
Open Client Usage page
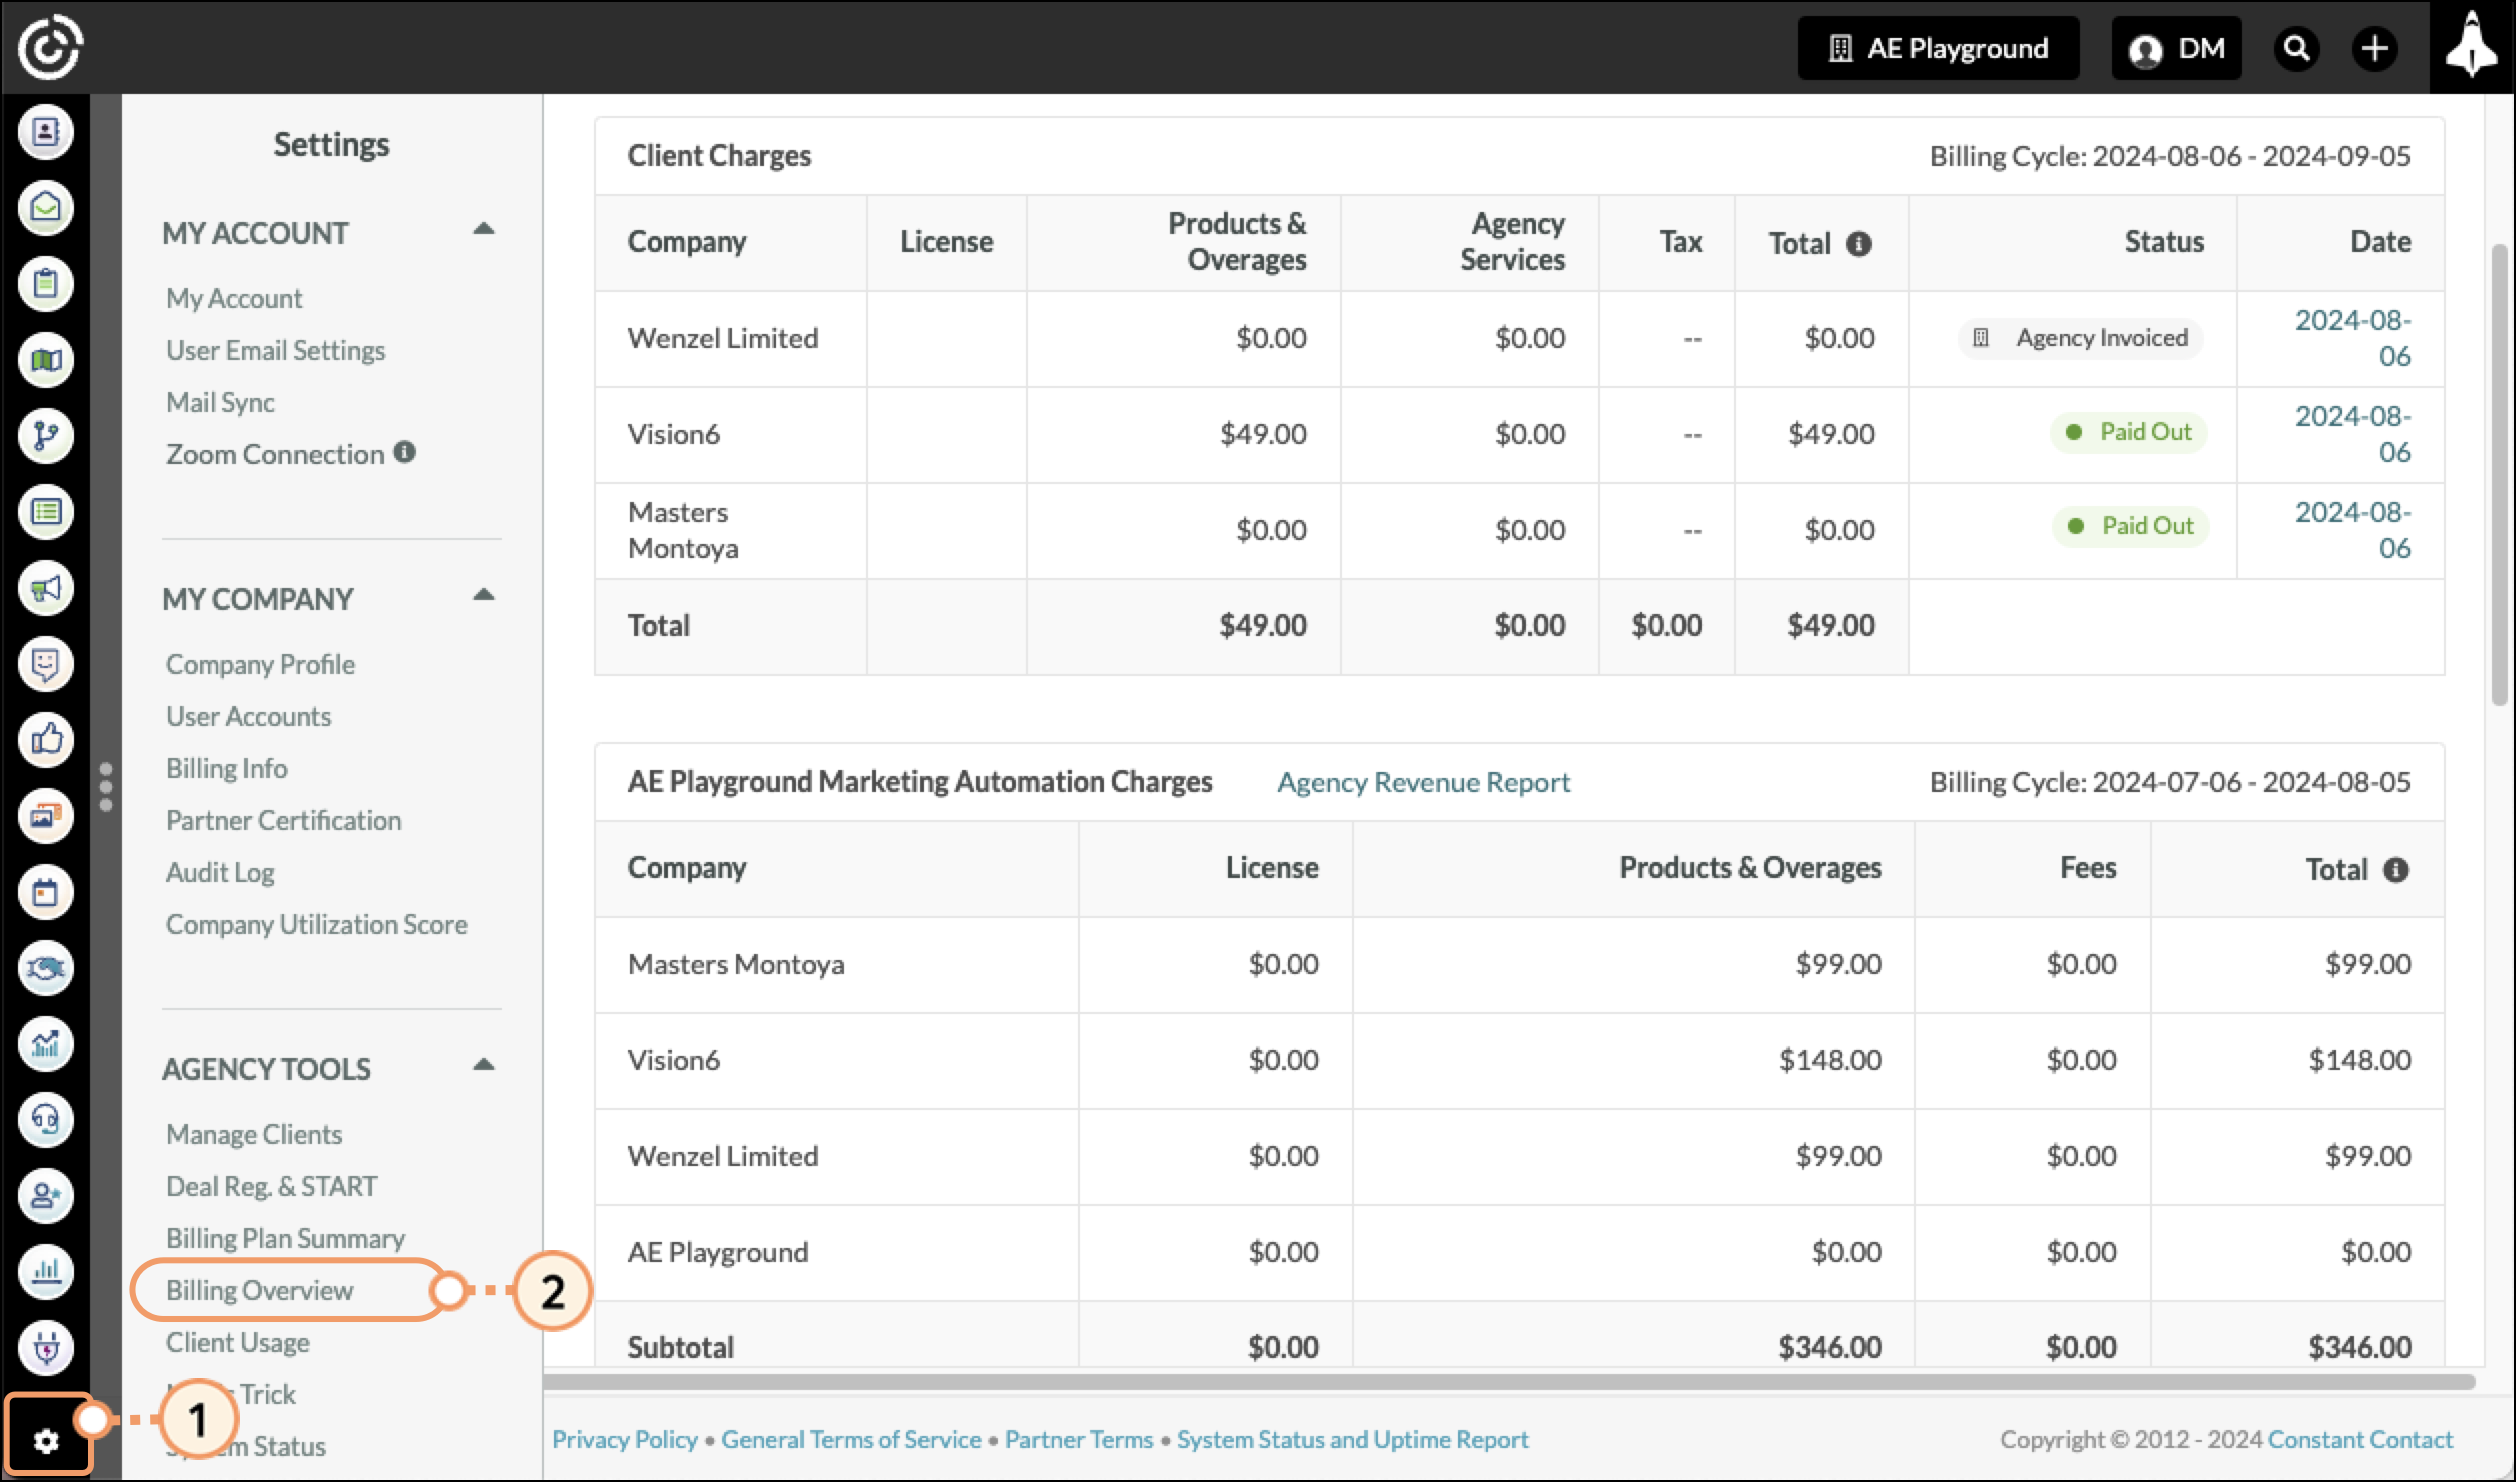238,1342
